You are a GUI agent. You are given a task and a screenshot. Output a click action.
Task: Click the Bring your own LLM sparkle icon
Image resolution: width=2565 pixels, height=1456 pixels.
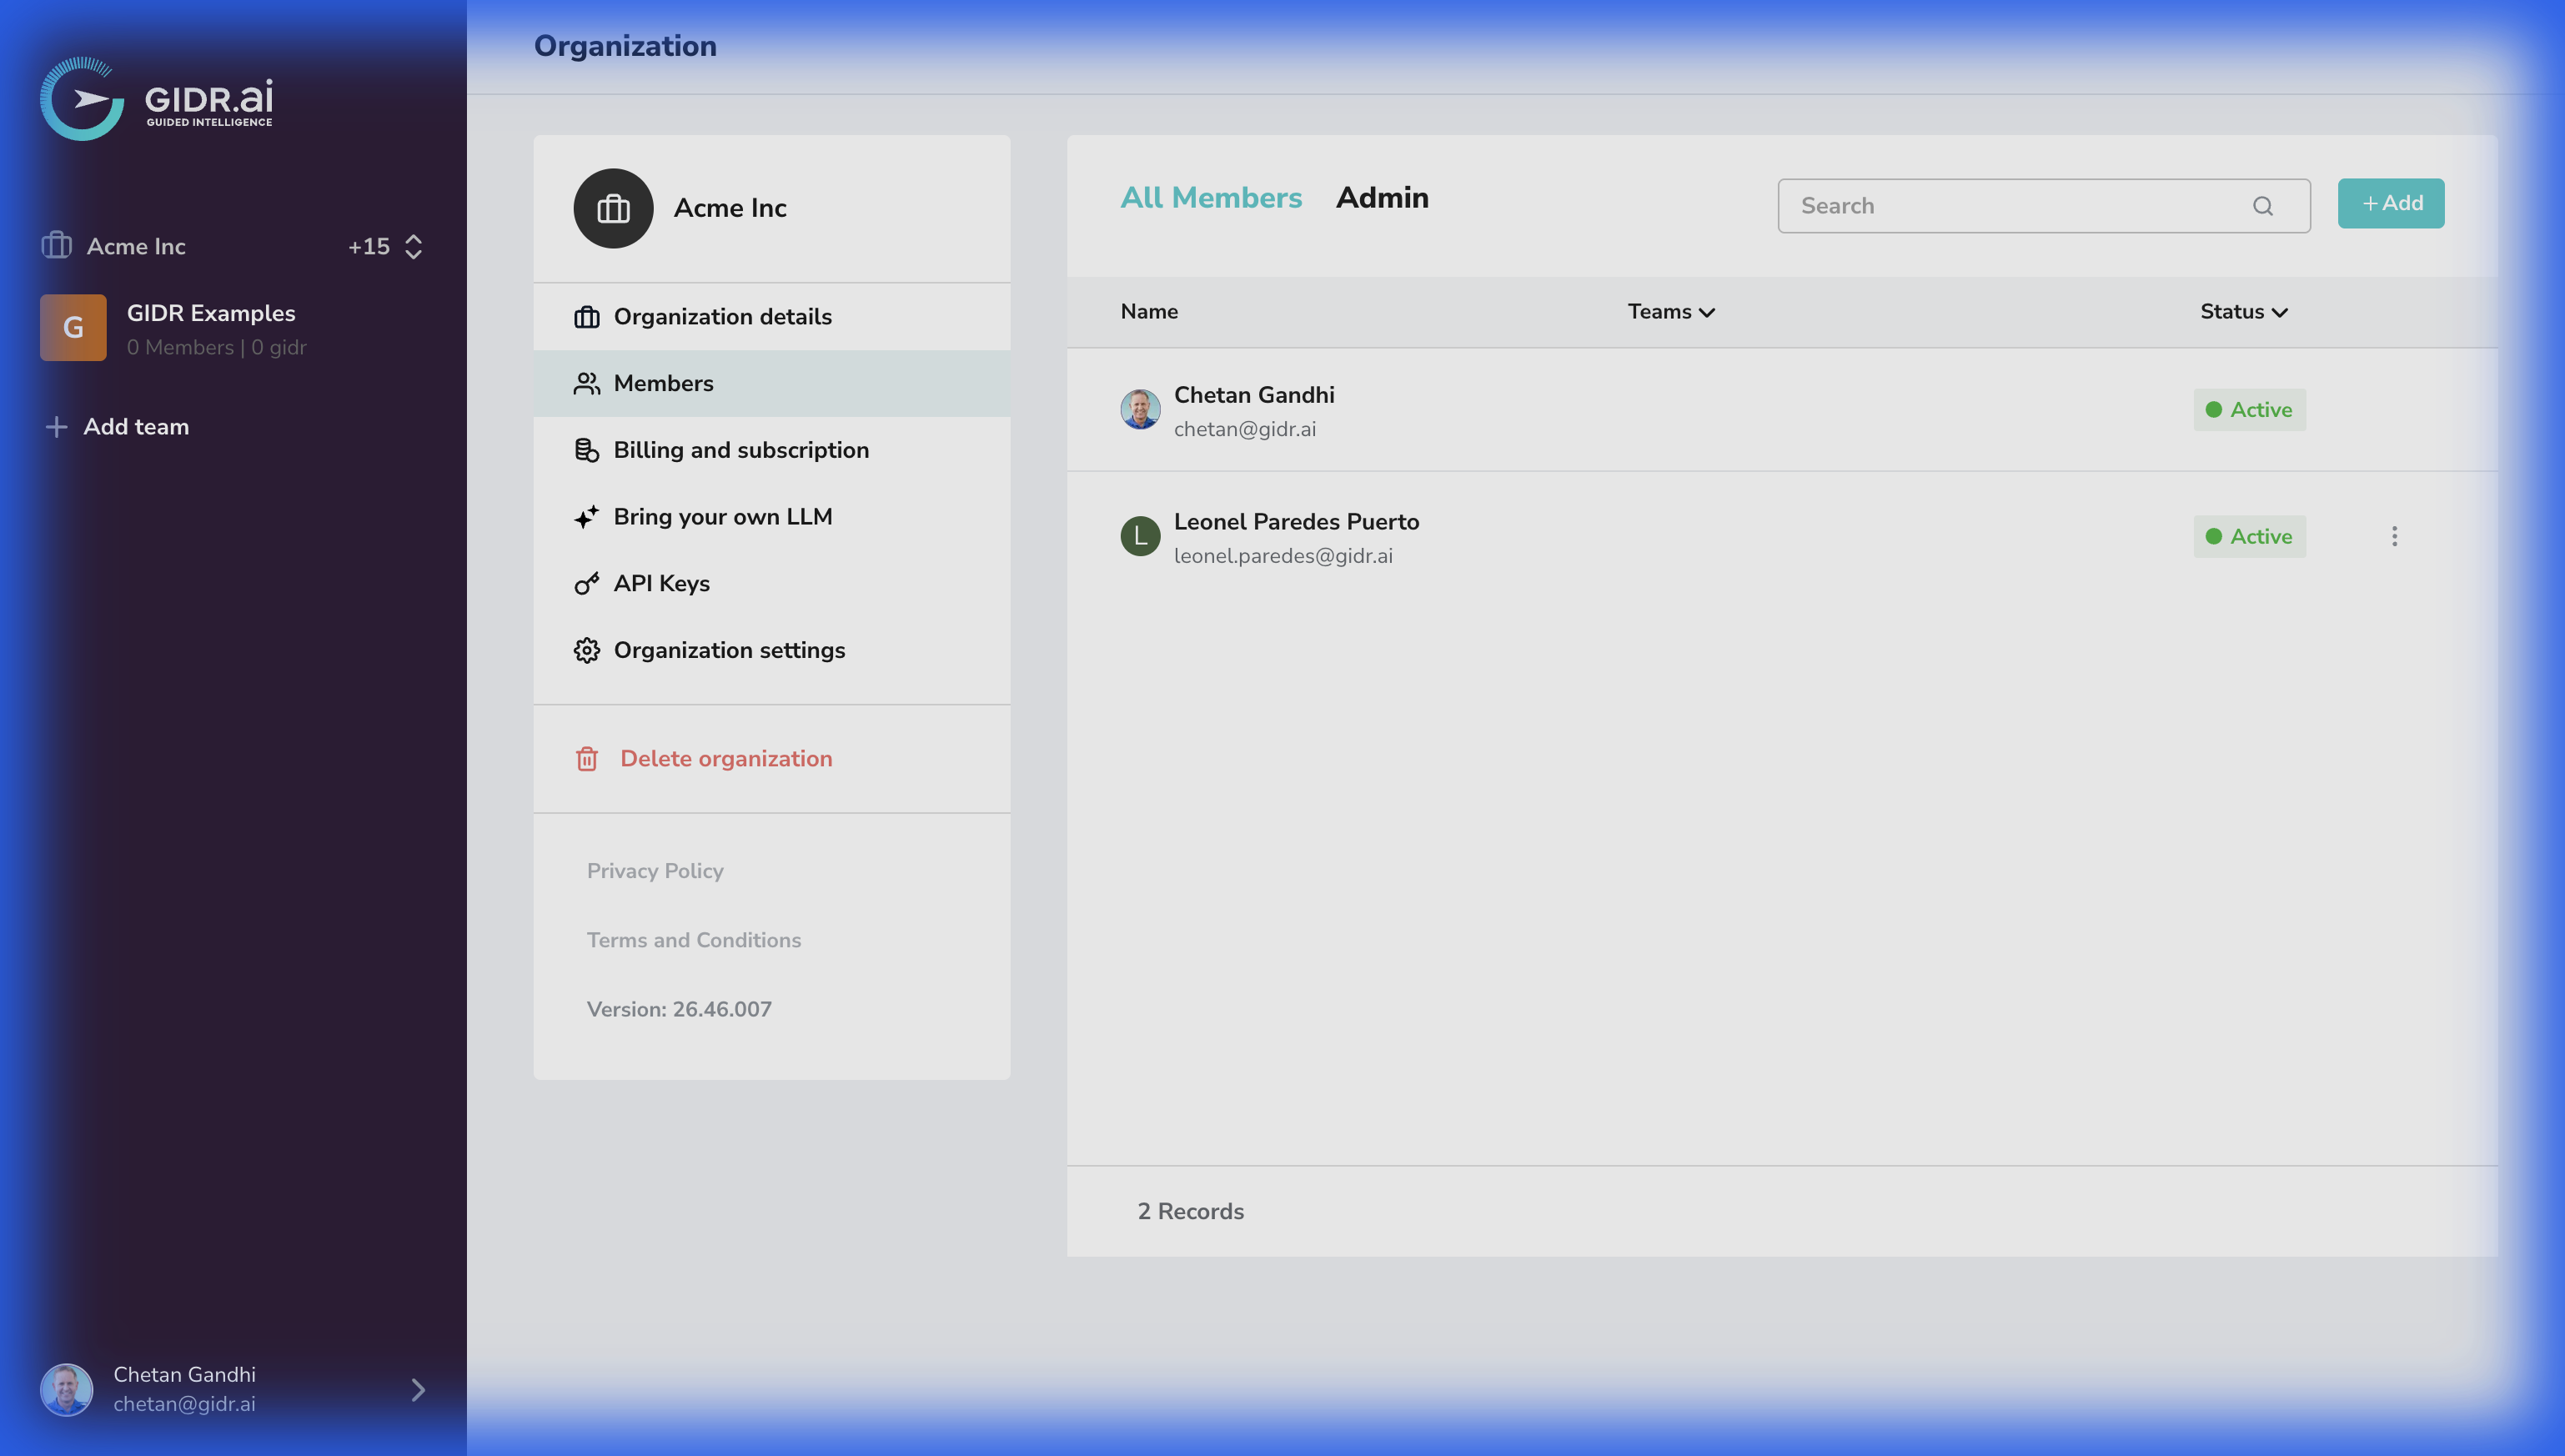[x=587, y=516]
